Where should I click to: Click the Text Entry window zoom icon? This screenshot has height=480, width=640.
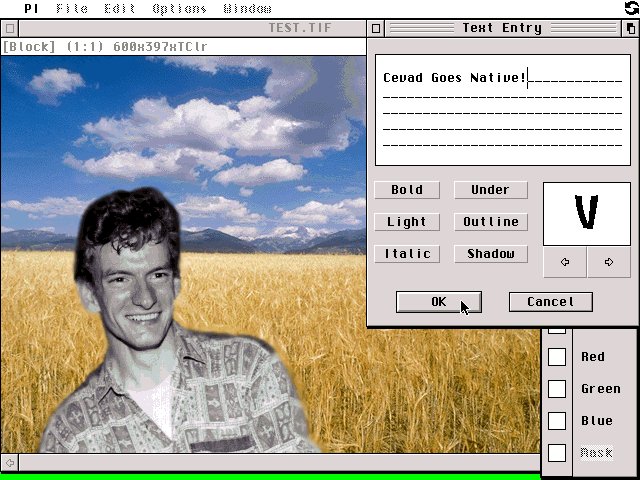coord(631,29)
